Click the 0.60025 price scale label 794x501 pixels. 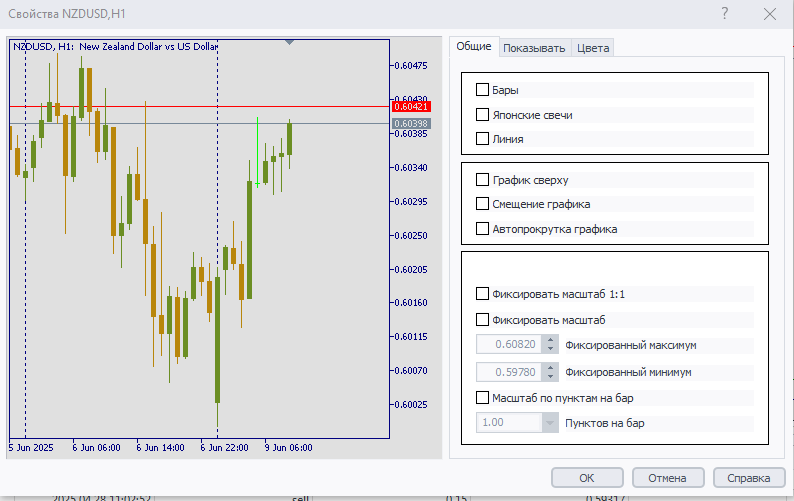[x=411, y=404]
